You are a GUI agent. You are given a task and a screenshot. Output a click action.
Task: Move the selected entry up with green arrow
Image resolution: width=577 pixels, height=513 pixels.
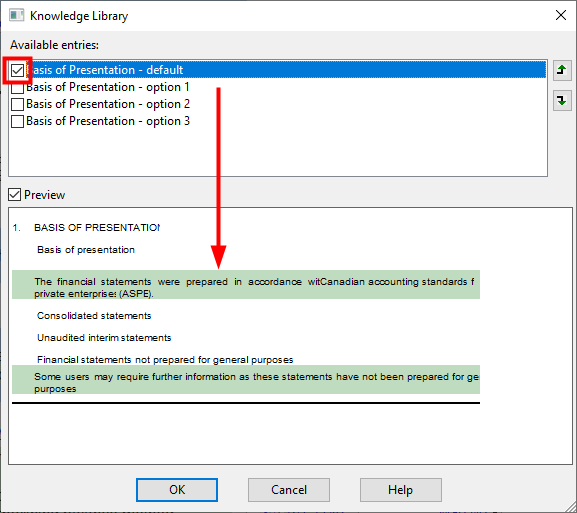562,70
